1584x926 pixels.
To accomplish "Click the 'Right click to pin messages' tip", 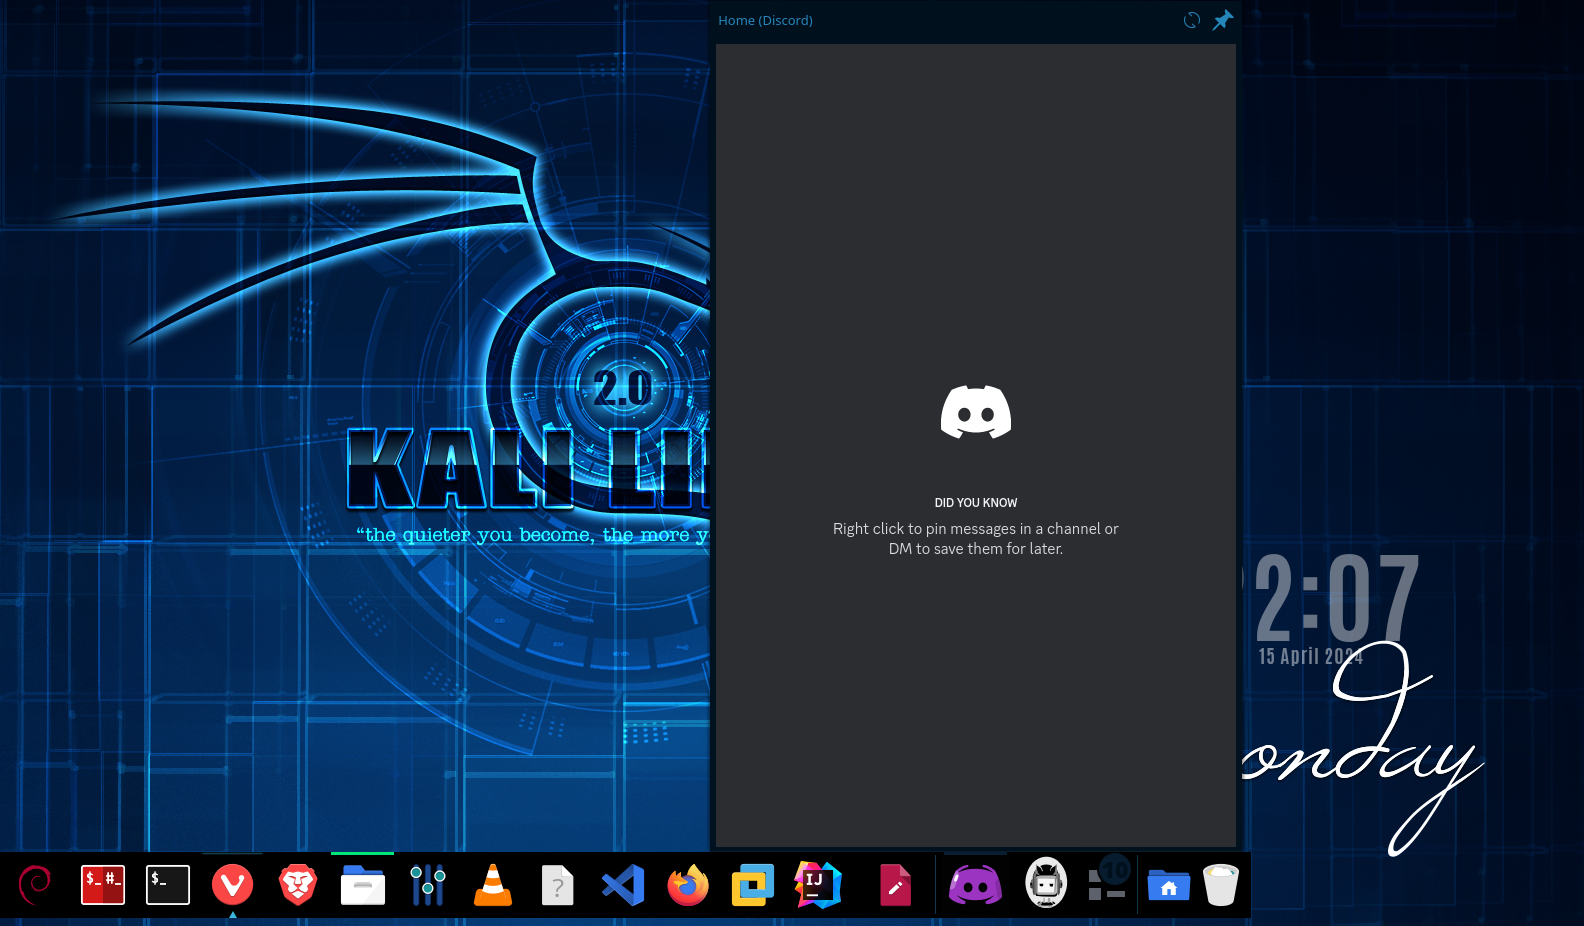I will [976, 538].
